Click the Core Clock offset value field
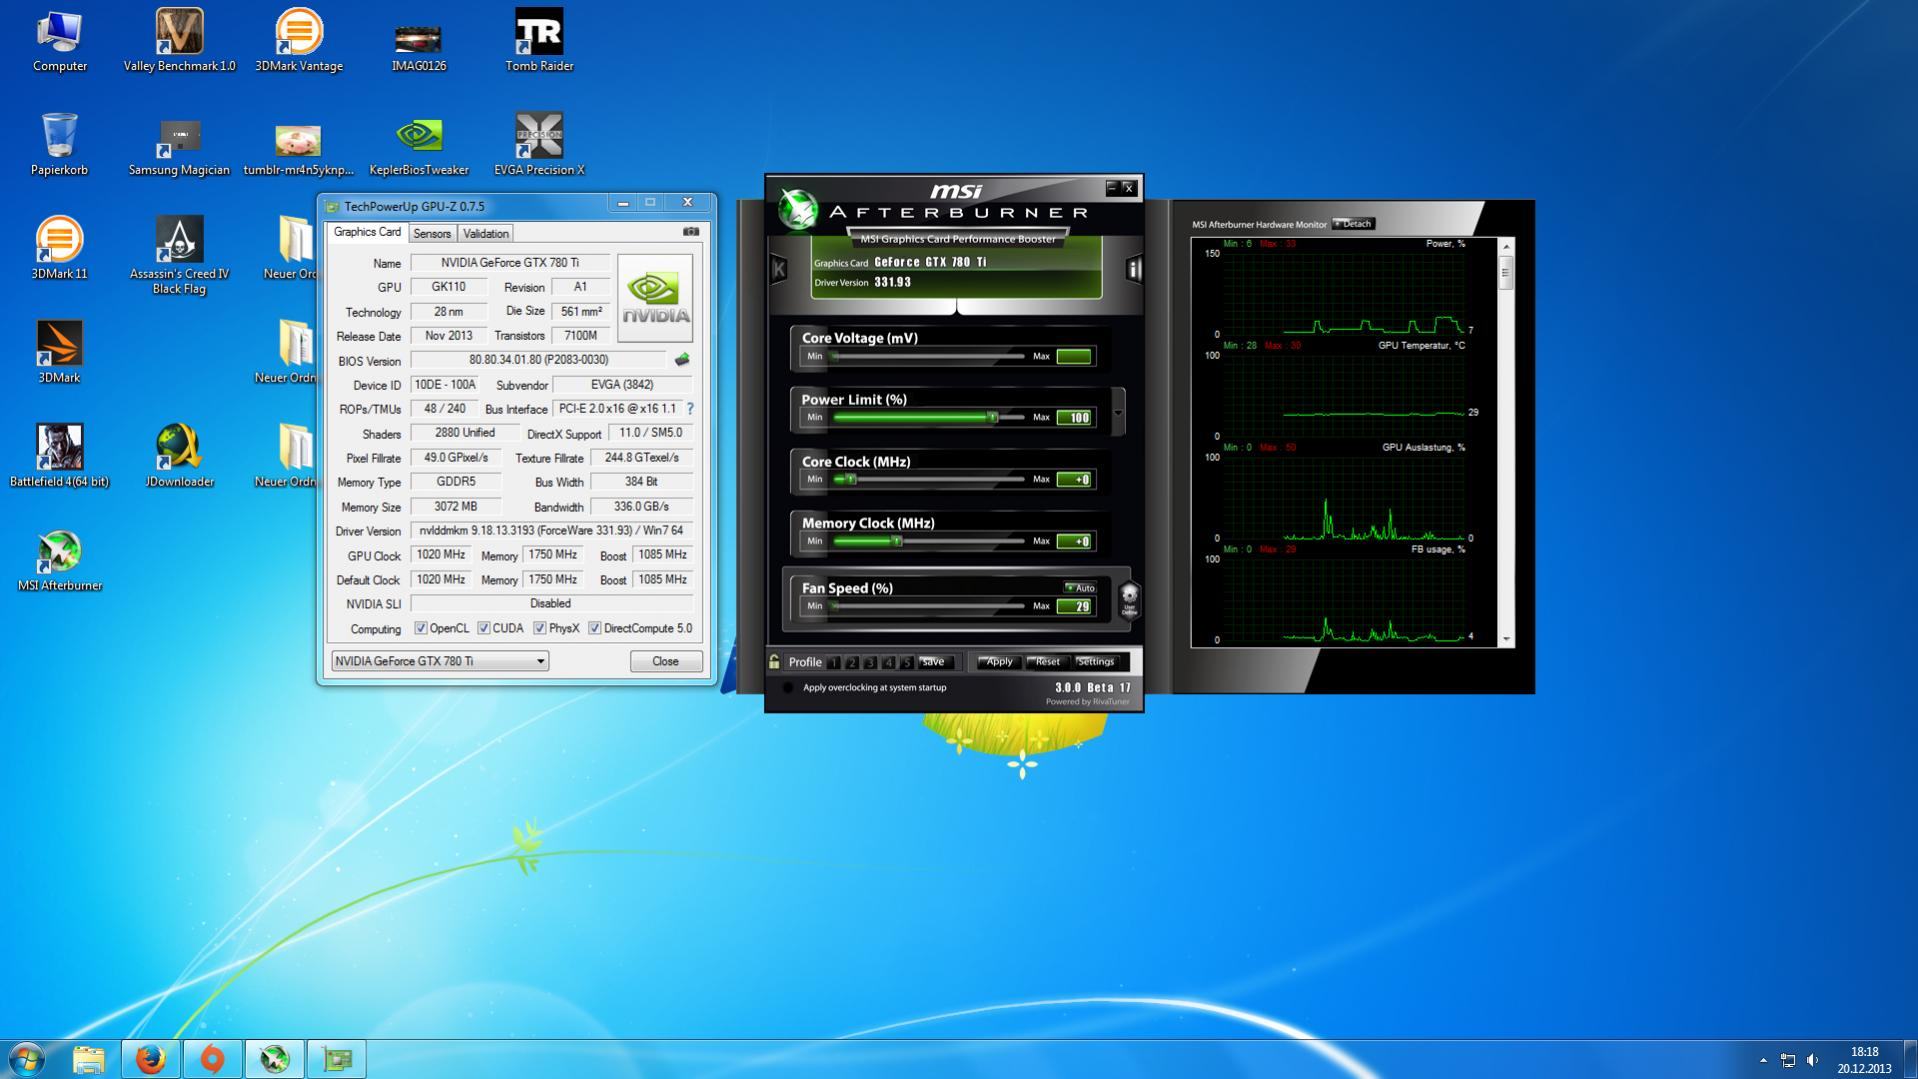The width and height of the screenshot is (1918, 1079). tap(1074, 479)
